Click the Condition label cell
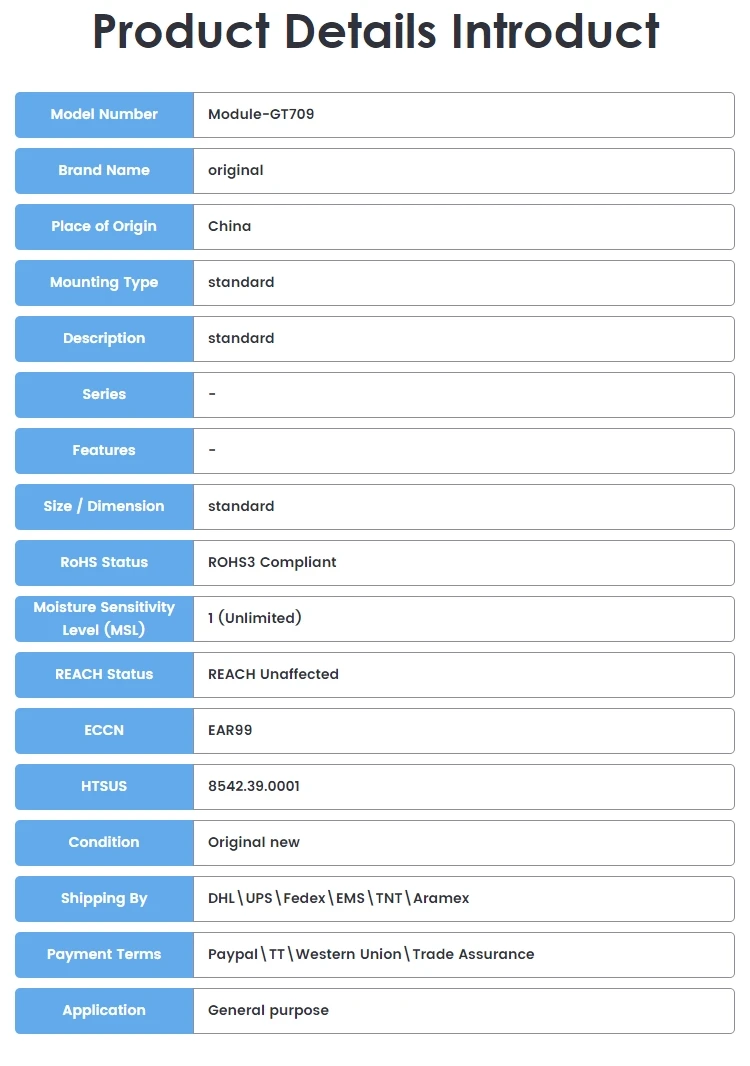Image resolution: width=750 pixels, height=1066 pixels. pos(104,842)
